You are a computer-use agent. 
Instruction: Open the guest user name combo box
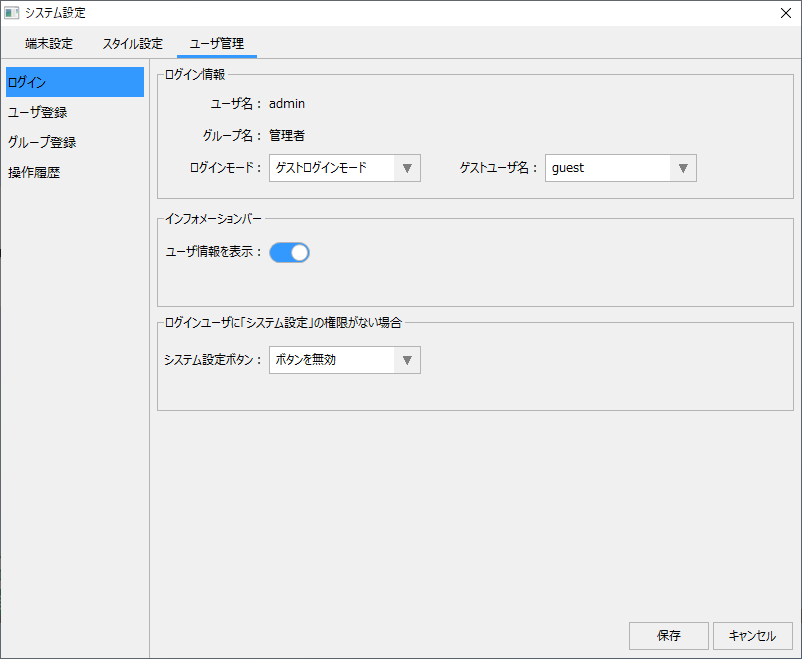click(608, 168)
